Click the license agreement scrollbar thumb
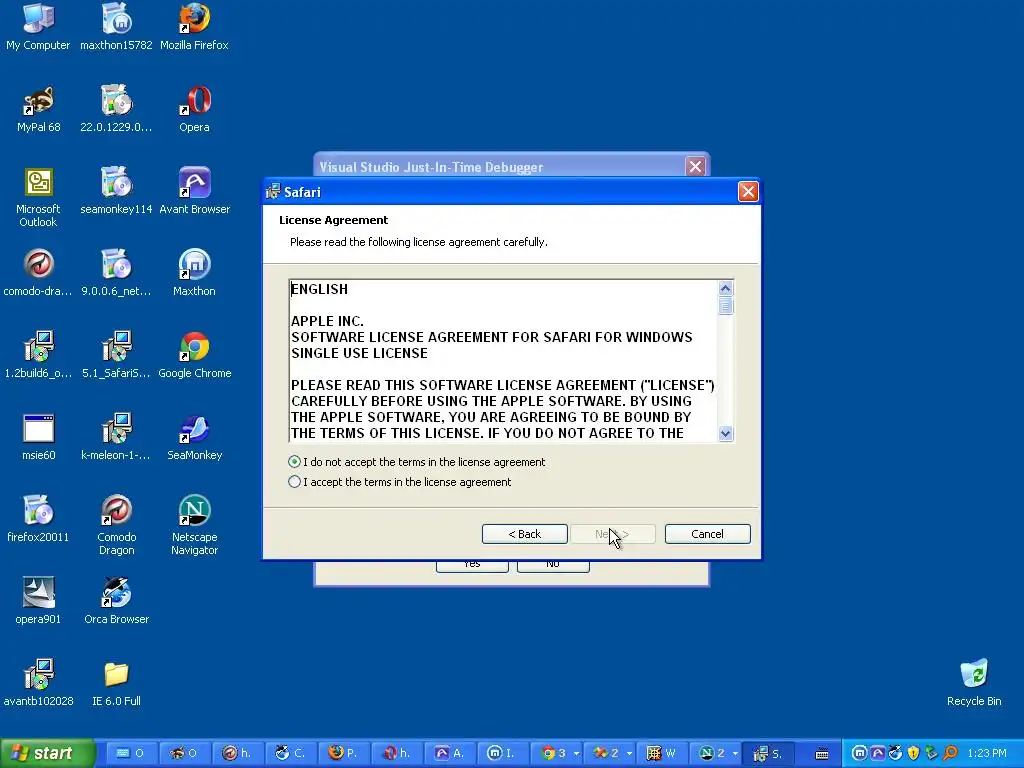 pos(726,306)
